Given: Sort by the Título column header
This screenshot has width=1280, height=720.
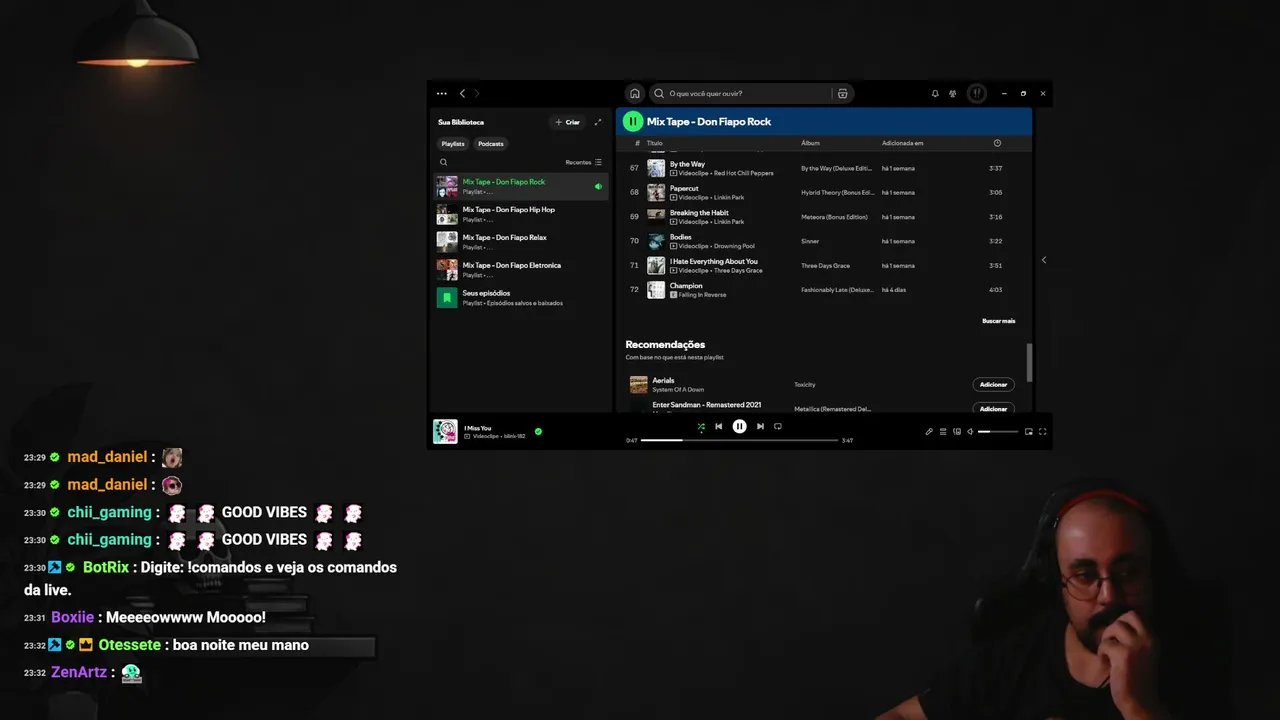Looking at the screenshot, I should (654, 143).
